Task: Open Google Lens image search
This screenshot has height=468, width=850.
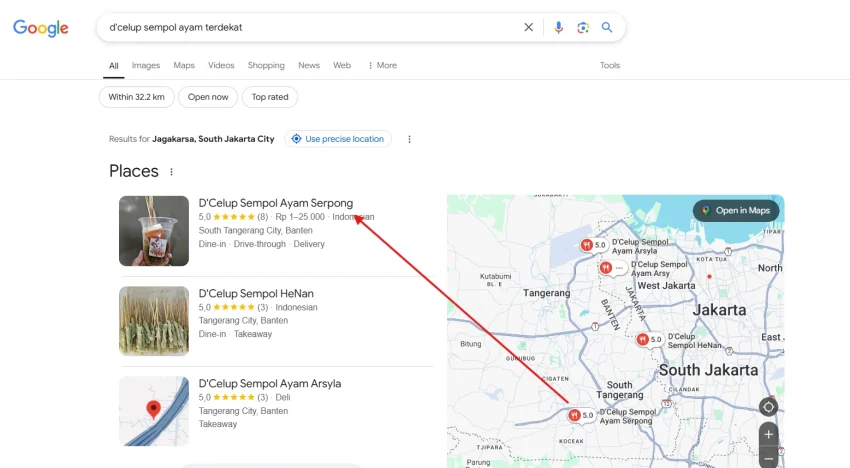Action: pyautogui.click(x=583, y=27)
